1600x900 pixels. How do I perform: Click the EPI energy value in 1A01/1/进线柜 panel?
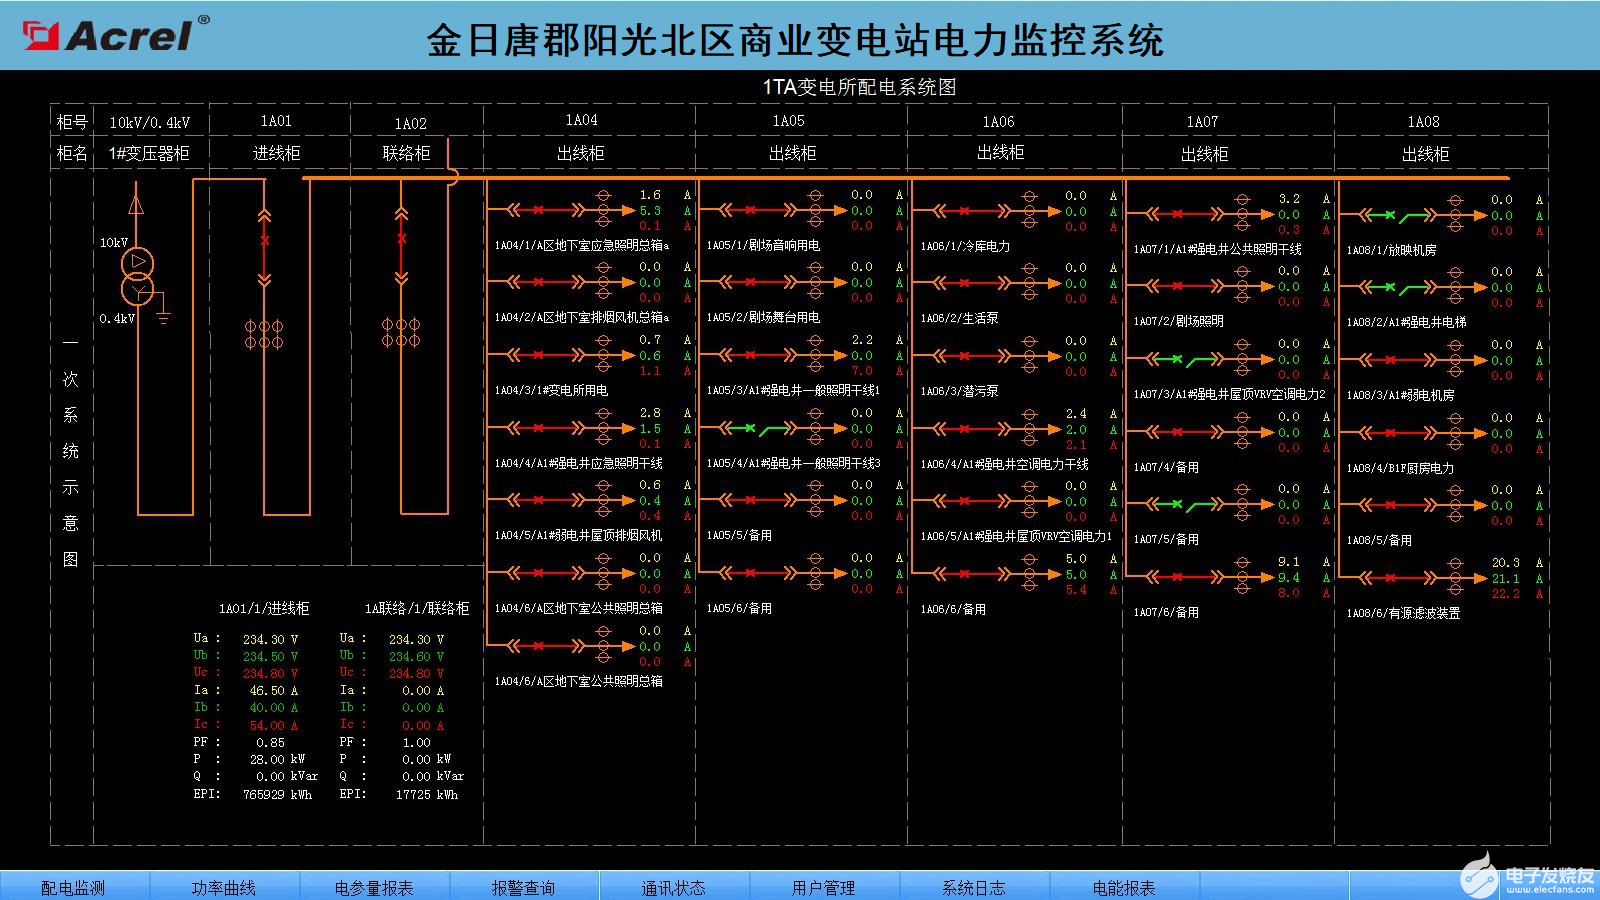(263, 794)
